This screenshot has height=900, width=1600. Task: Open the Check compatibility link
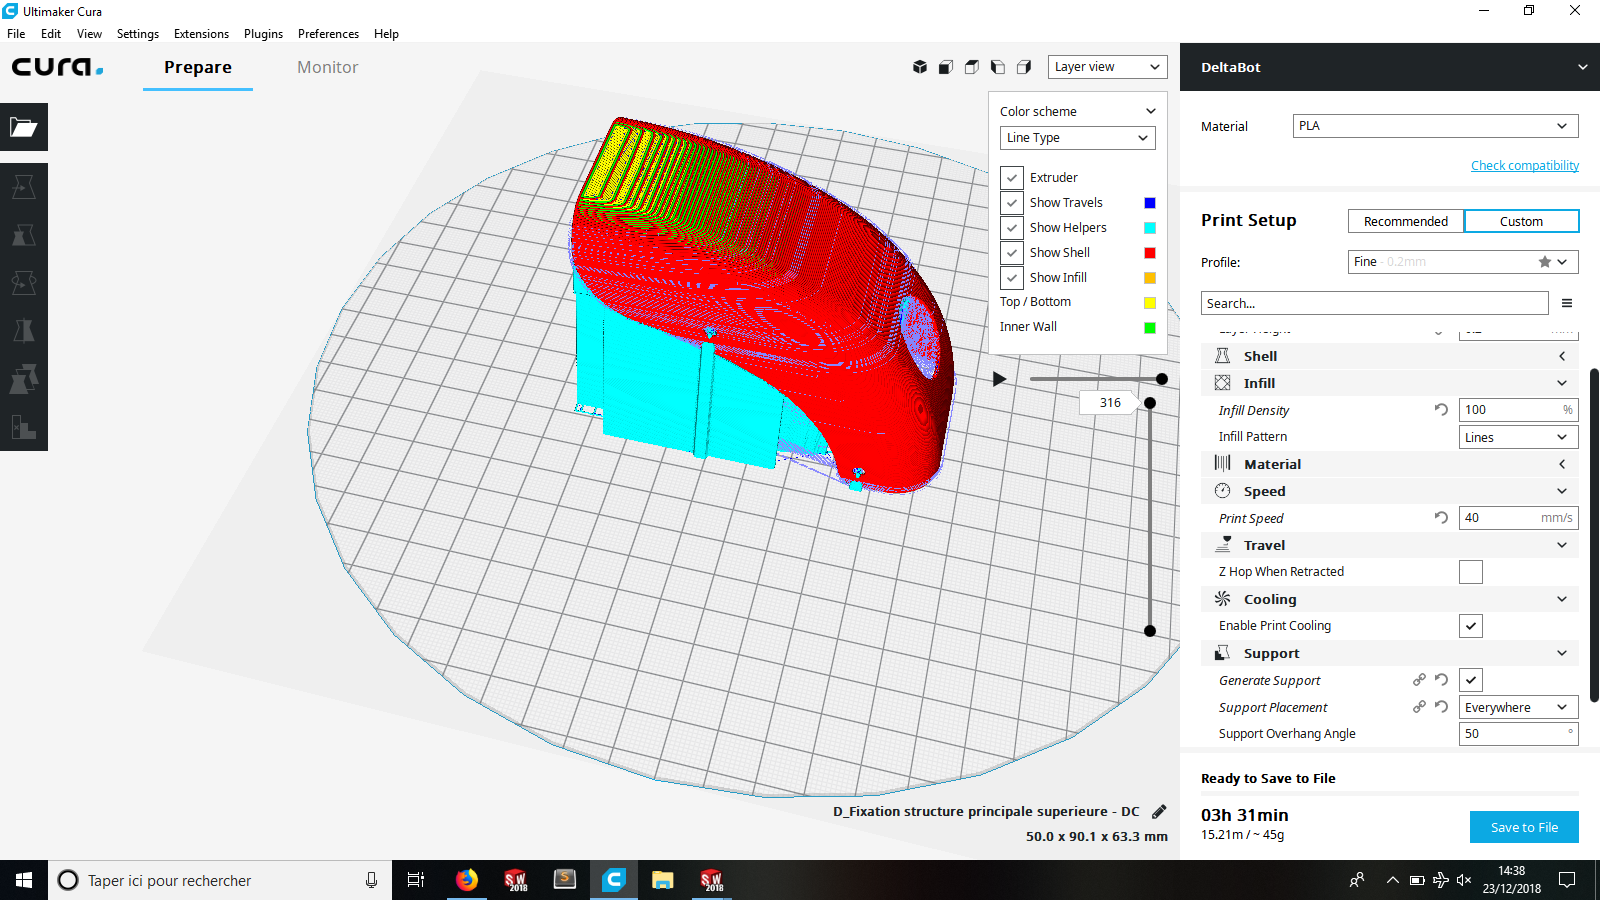pyautogui.click(x=1525, y=166)
